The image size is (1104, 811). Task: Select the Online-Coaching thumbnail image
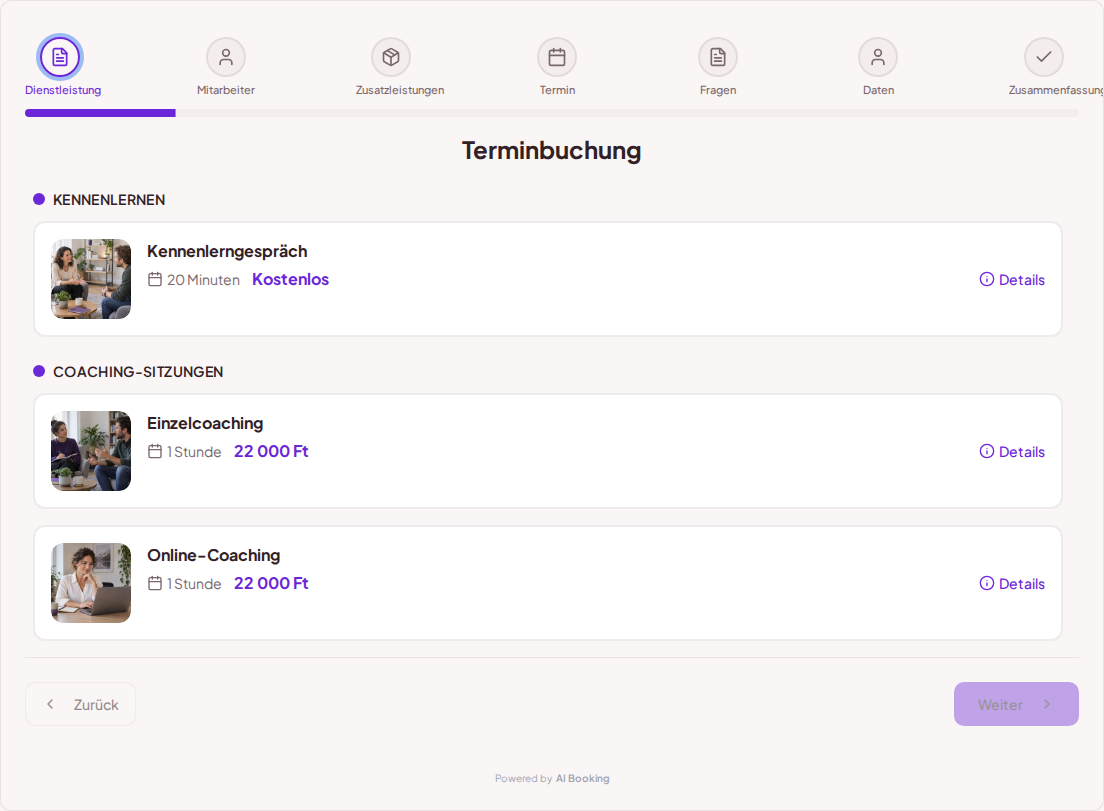(91, 582)
